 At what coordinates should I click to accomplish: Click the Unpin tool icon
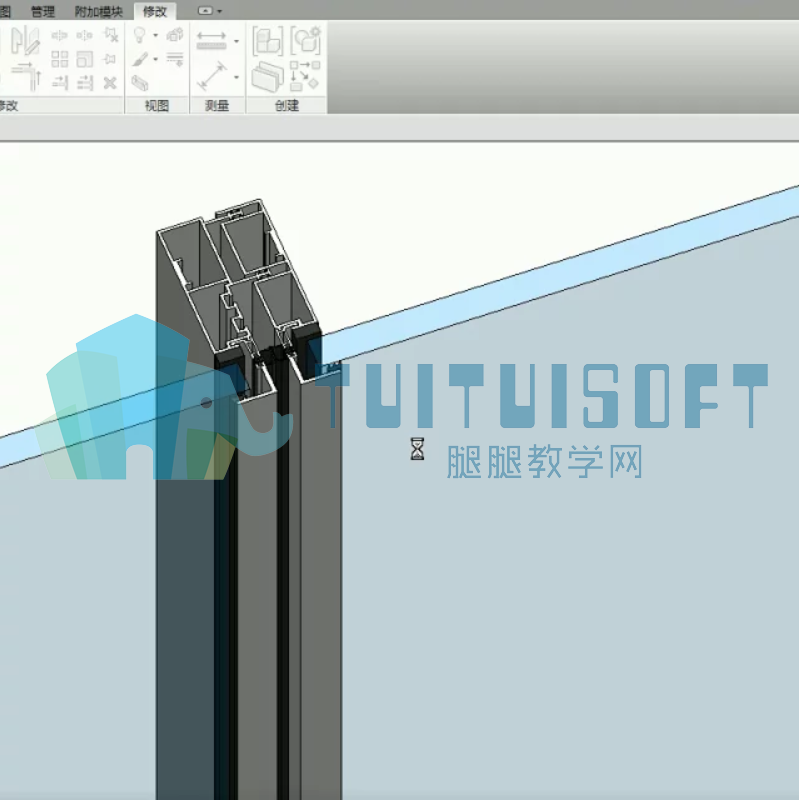[110, 35]
